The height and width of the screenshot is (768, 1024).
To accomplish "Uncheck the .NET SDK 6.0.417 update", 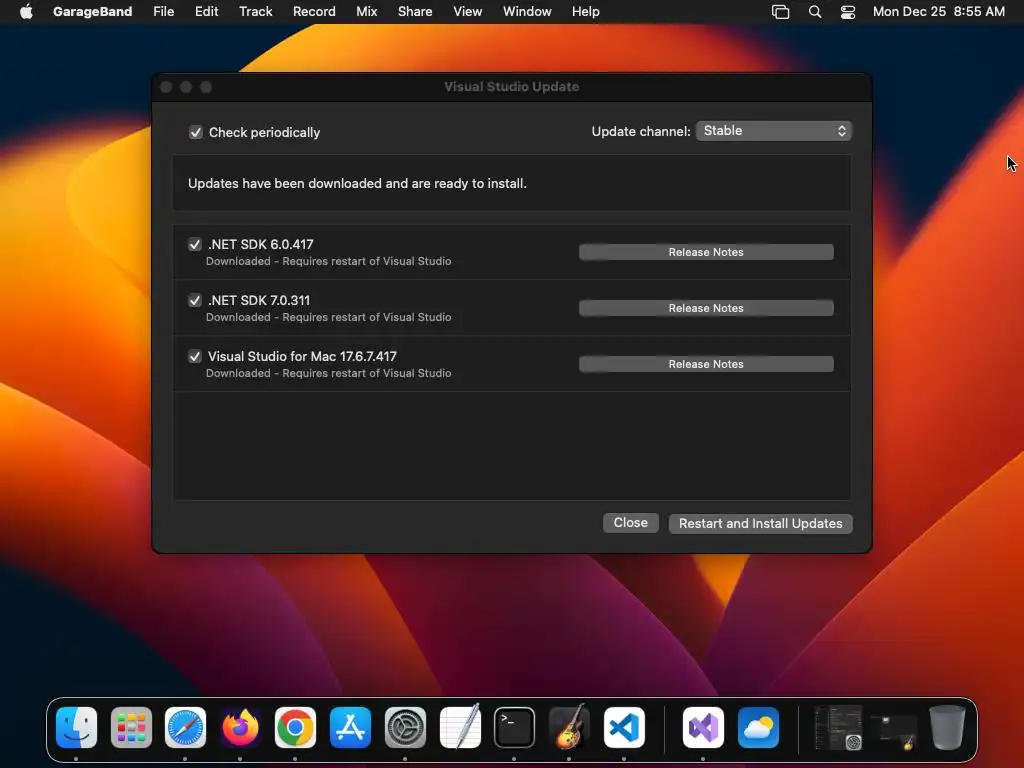I will 195,244.
